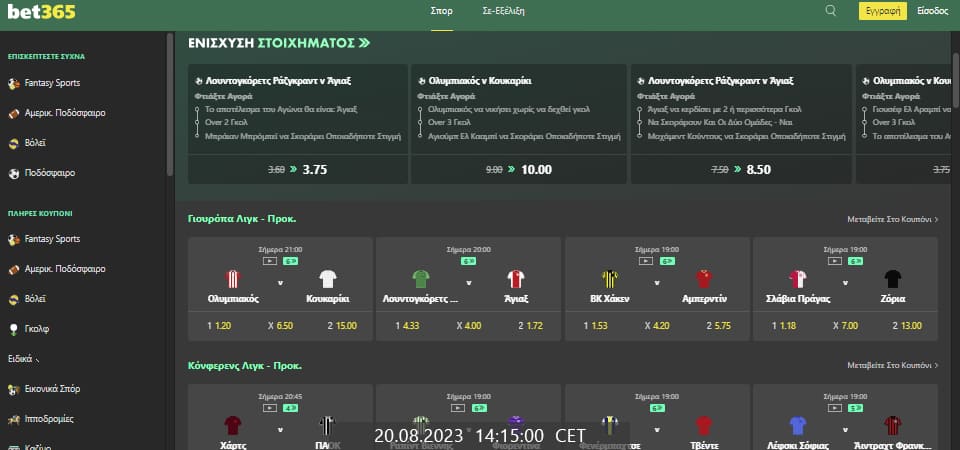
Task: Click live stream icon on ΒΚ Χάκεν match
Action: tap(646, 261)
